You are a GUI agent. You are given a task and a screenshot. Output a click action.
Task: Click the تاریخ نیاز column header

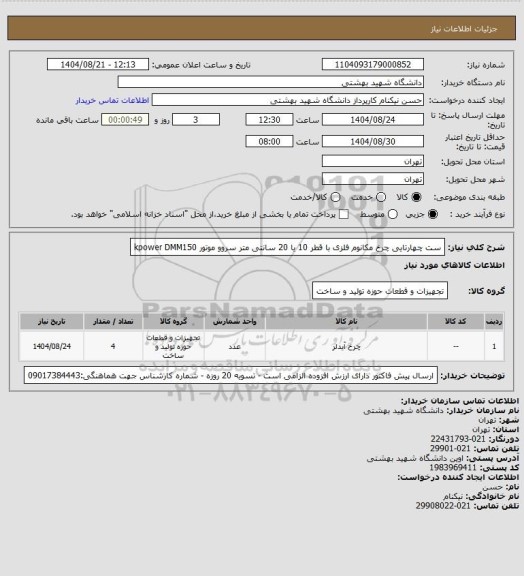click(x=52, y=321)
